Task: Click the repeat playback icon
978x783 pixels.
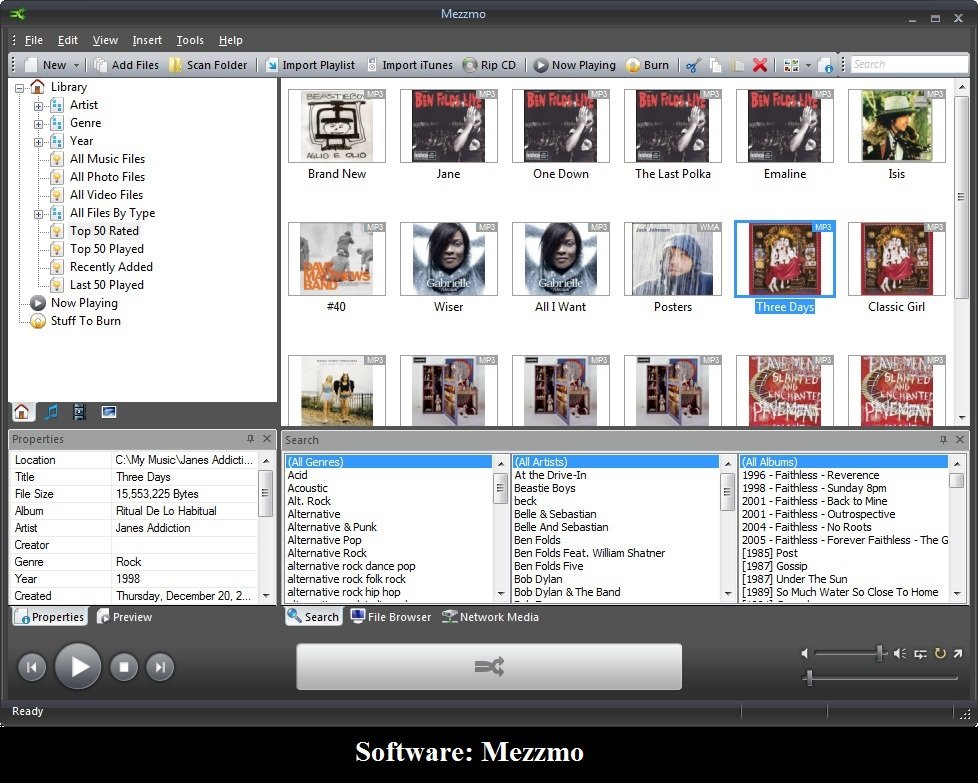Action: (940, 653)
